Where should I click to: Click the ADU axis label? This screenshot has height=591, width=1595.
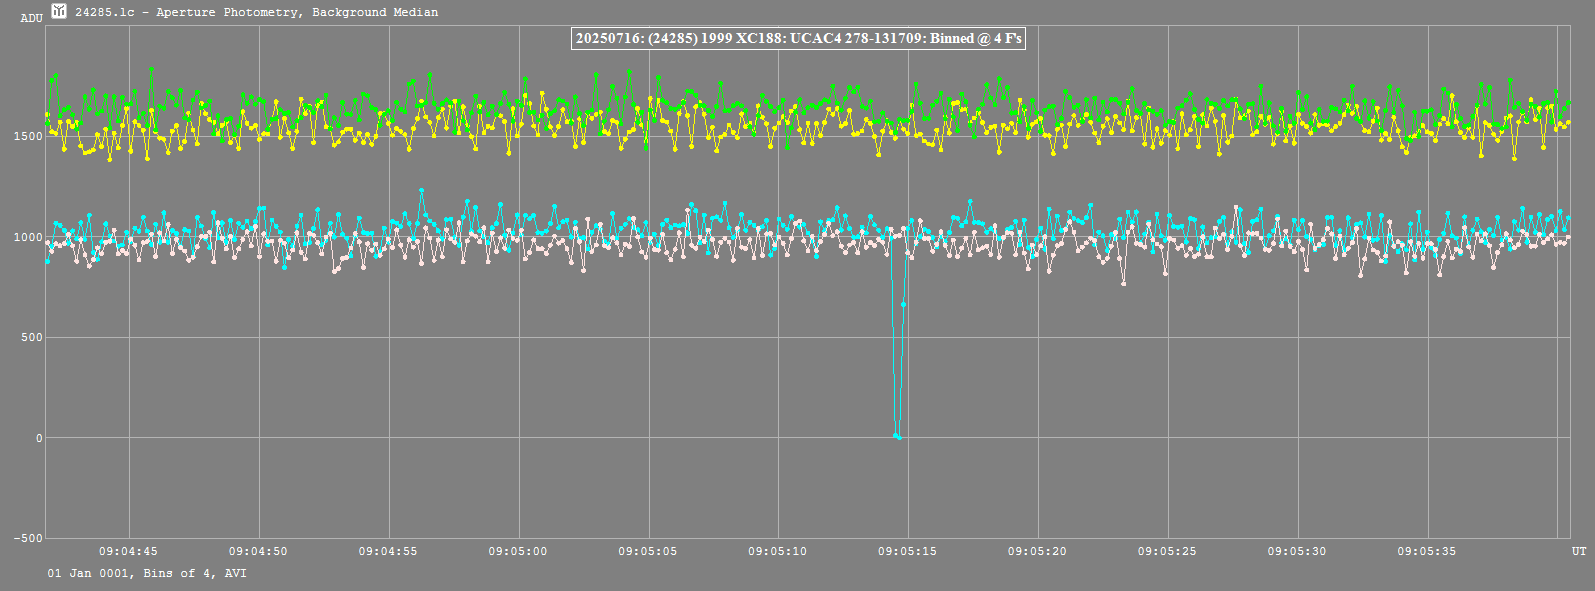pyautogui.click(x=31, y=18)
